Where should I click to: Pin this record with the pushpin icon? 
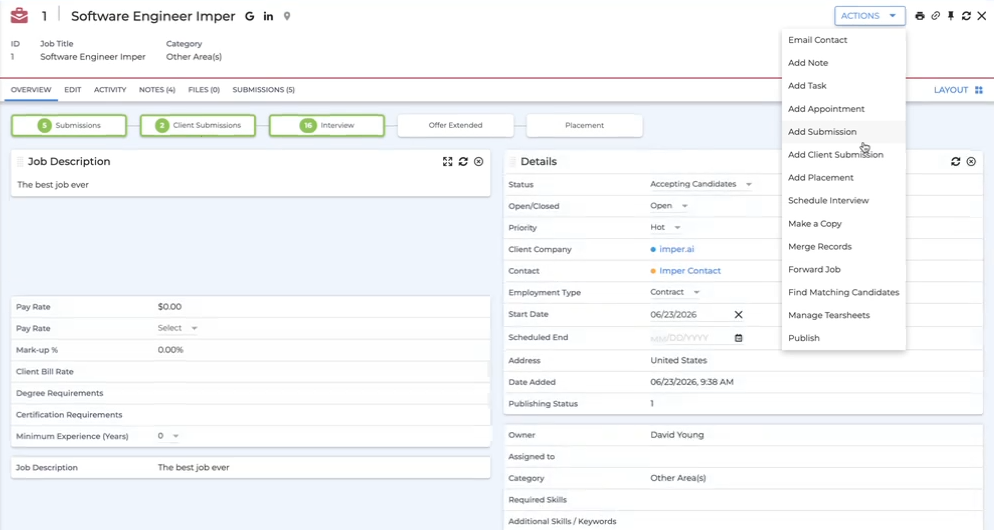pos(951,16)
